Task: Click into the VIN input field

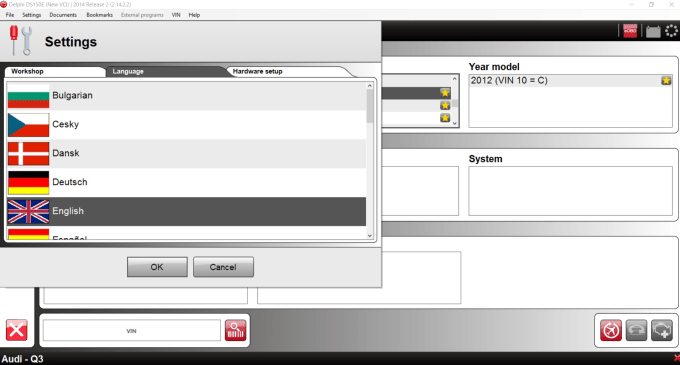Action: click(x=131, y=331)
